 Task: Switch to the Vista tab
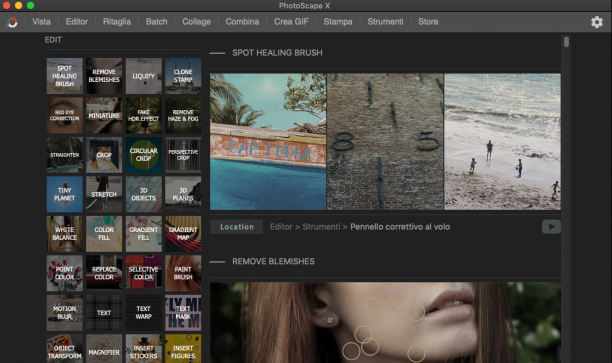tap(41, 22)
